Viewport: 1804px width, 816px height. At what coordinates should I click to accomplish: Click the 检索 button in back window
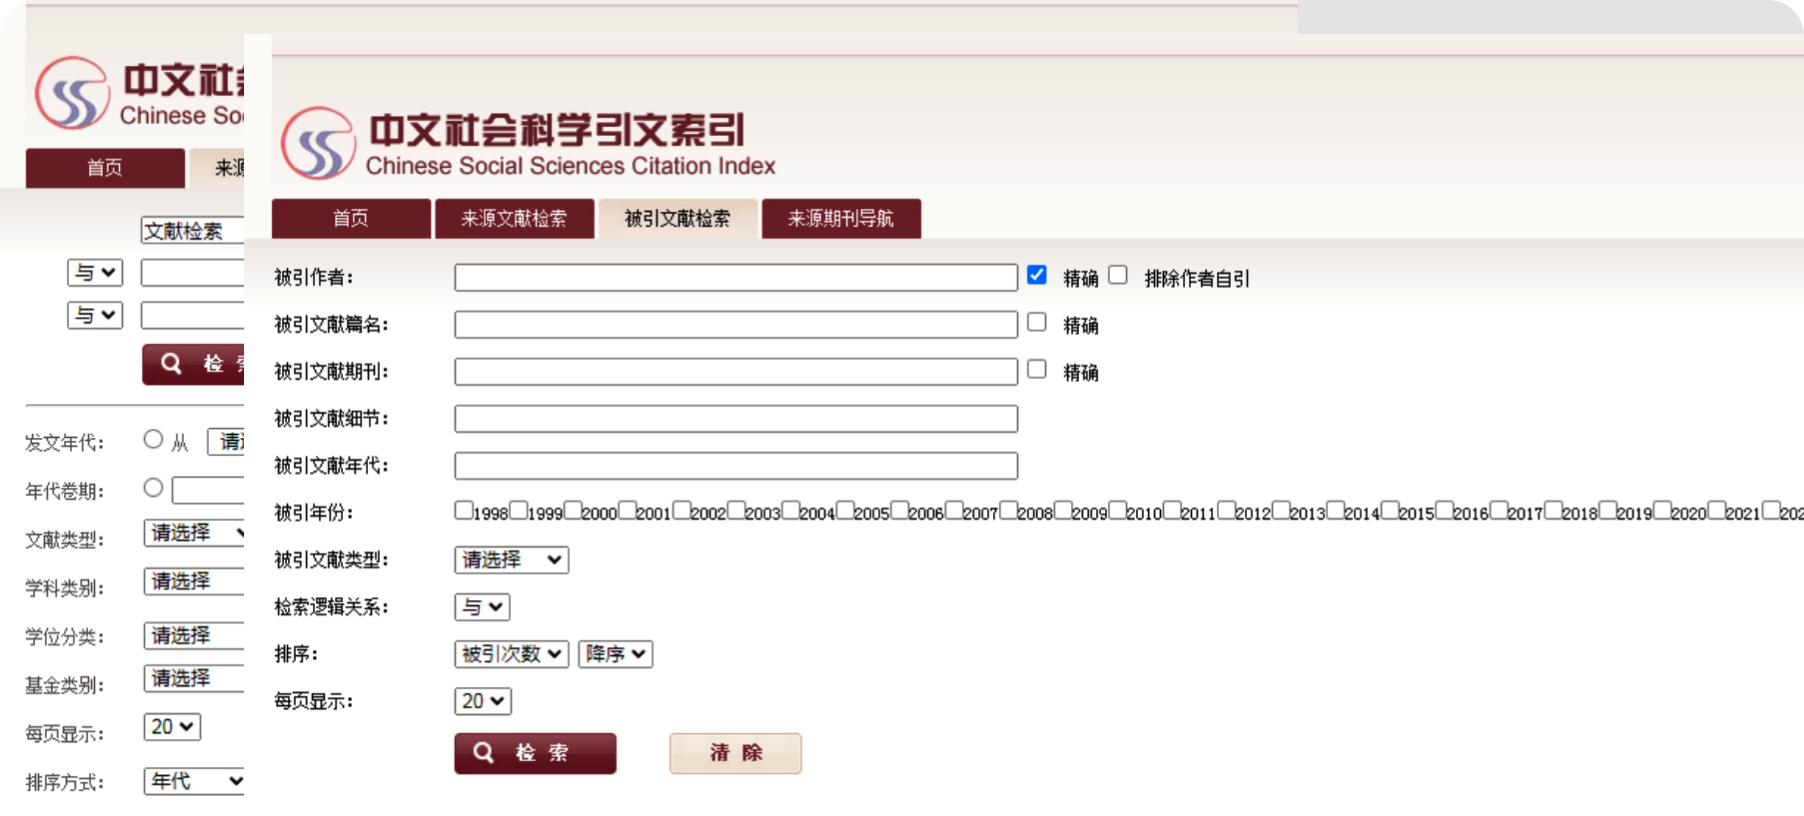point(193,364)
